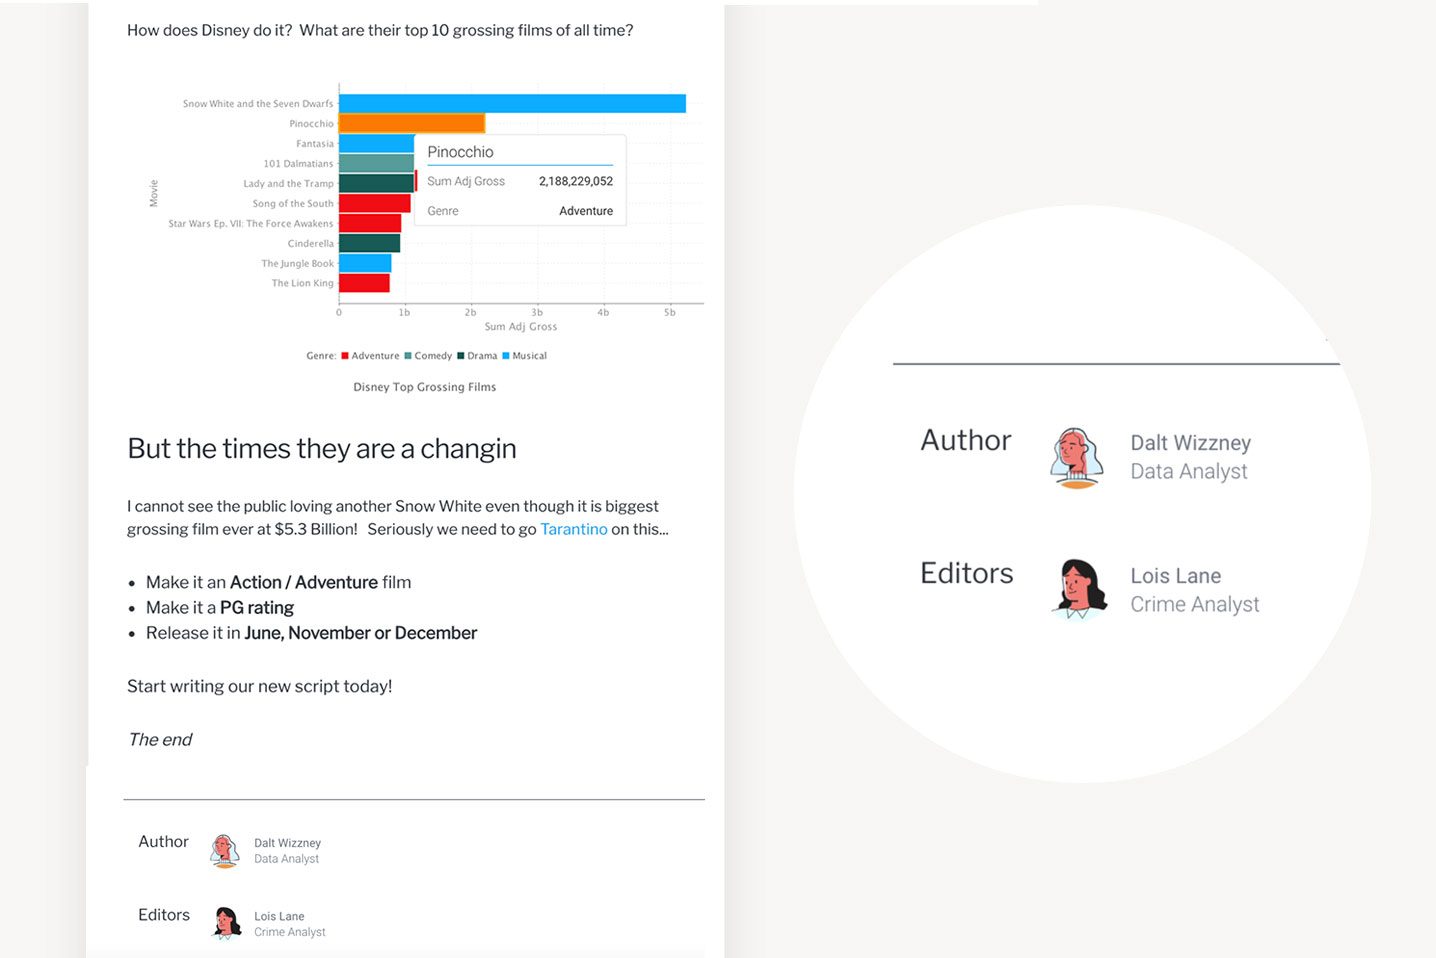Click the large Editors label in the magnified circle
1436x958 pixels.
[x=967, y=573]
